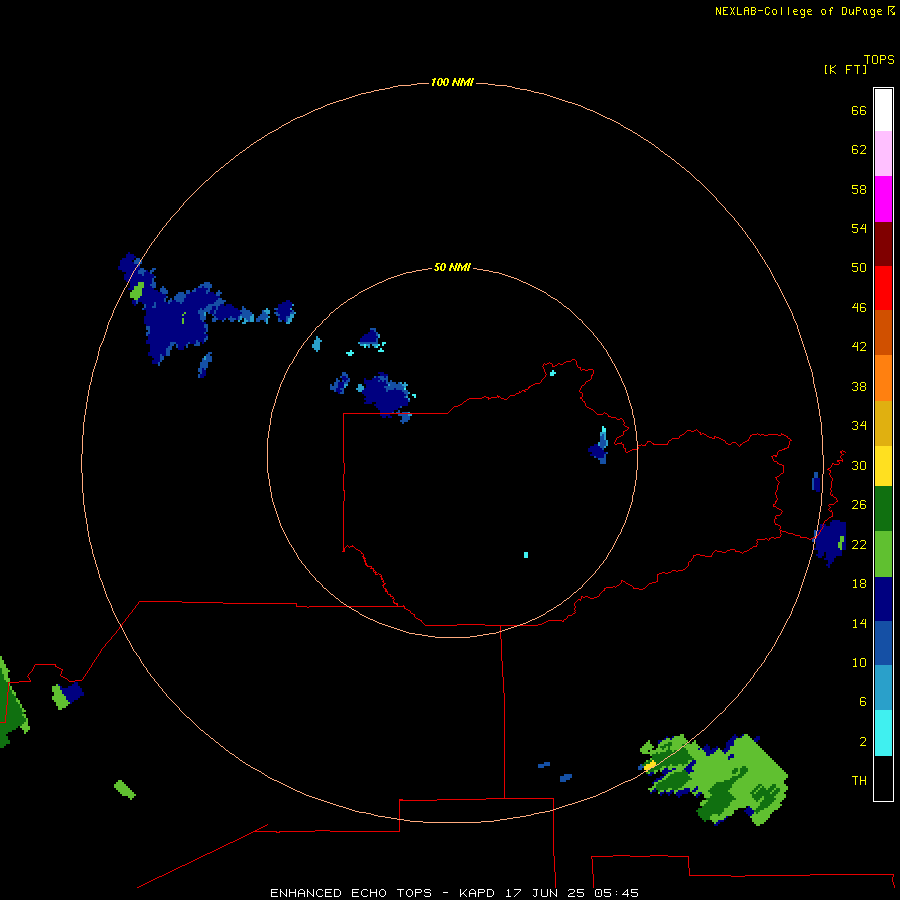The height and width of the screenshot is (900, 900).
Task: Click the "54" legend value
Action: point(859,228)
